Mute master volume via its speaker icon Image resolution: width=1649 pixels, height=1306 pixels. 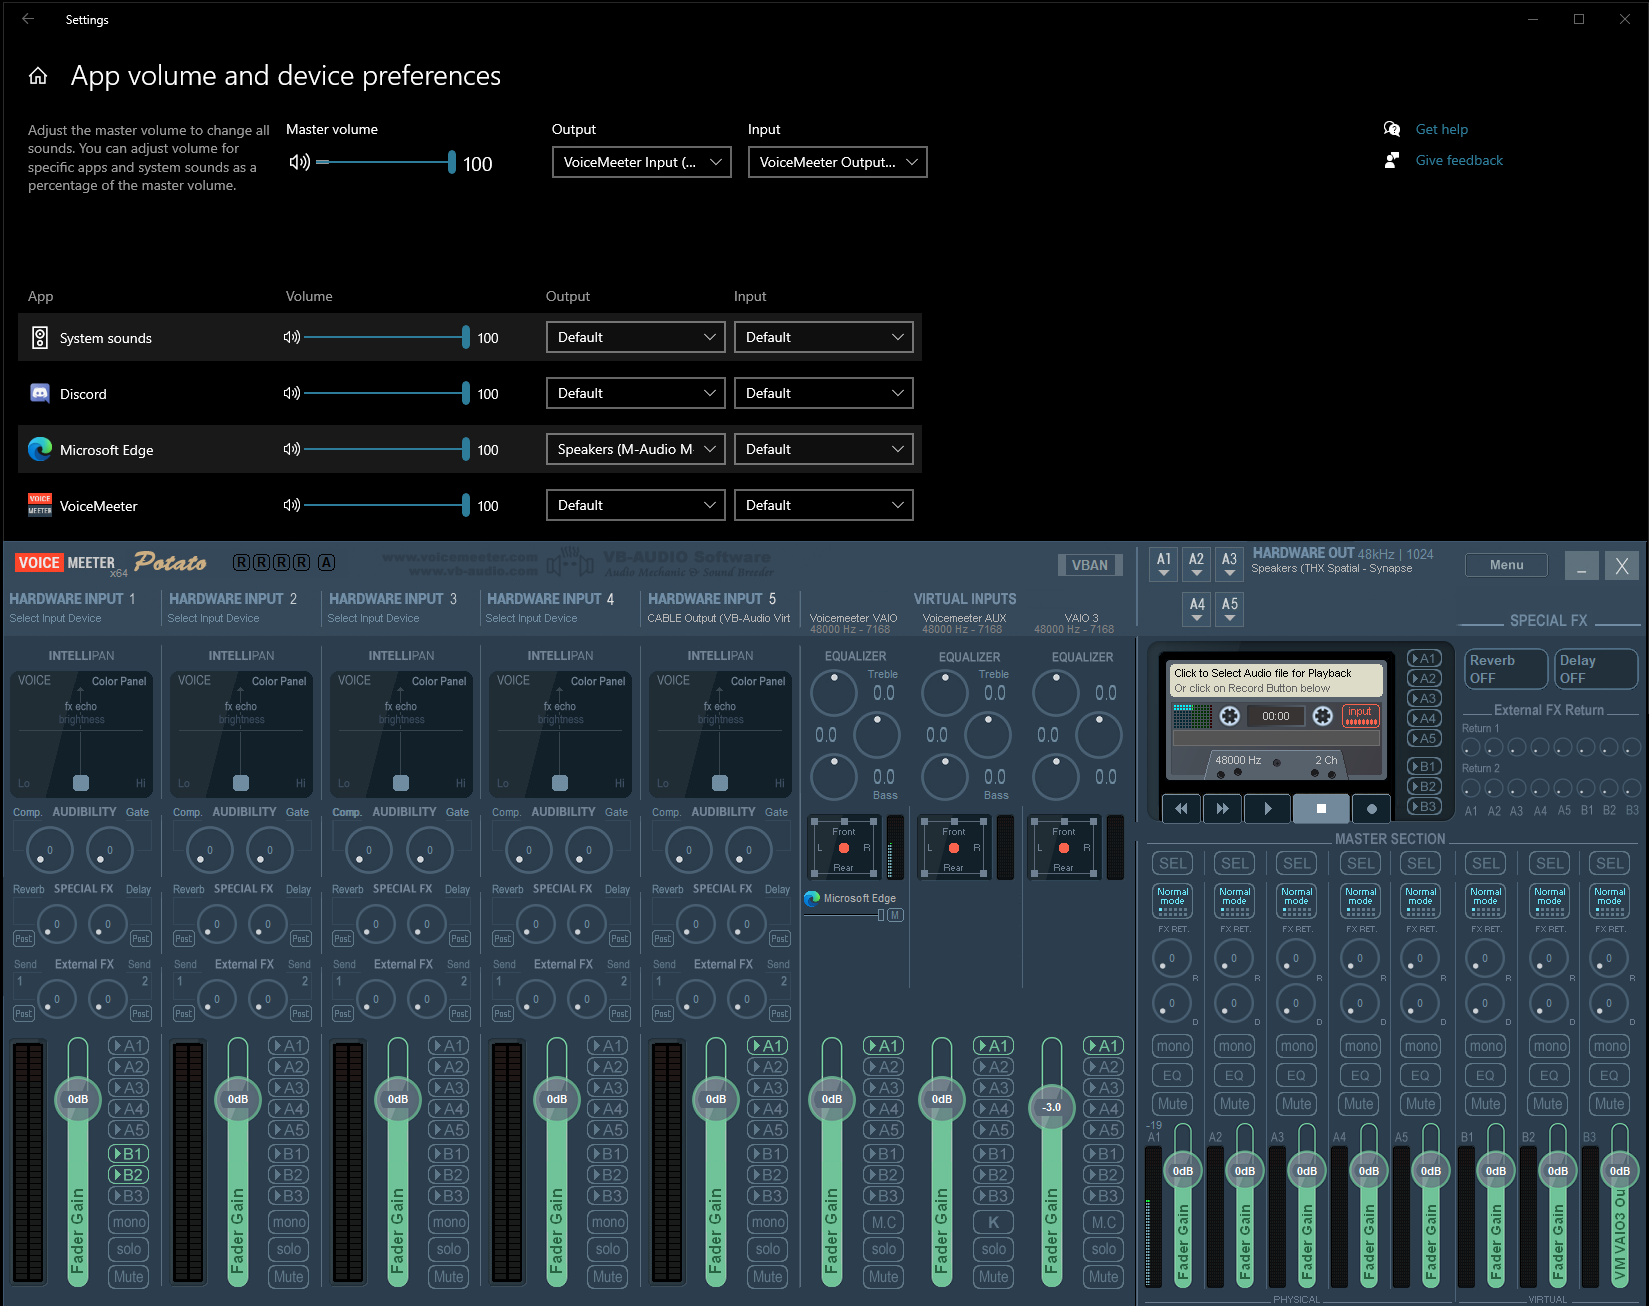(x=299, y=162)
